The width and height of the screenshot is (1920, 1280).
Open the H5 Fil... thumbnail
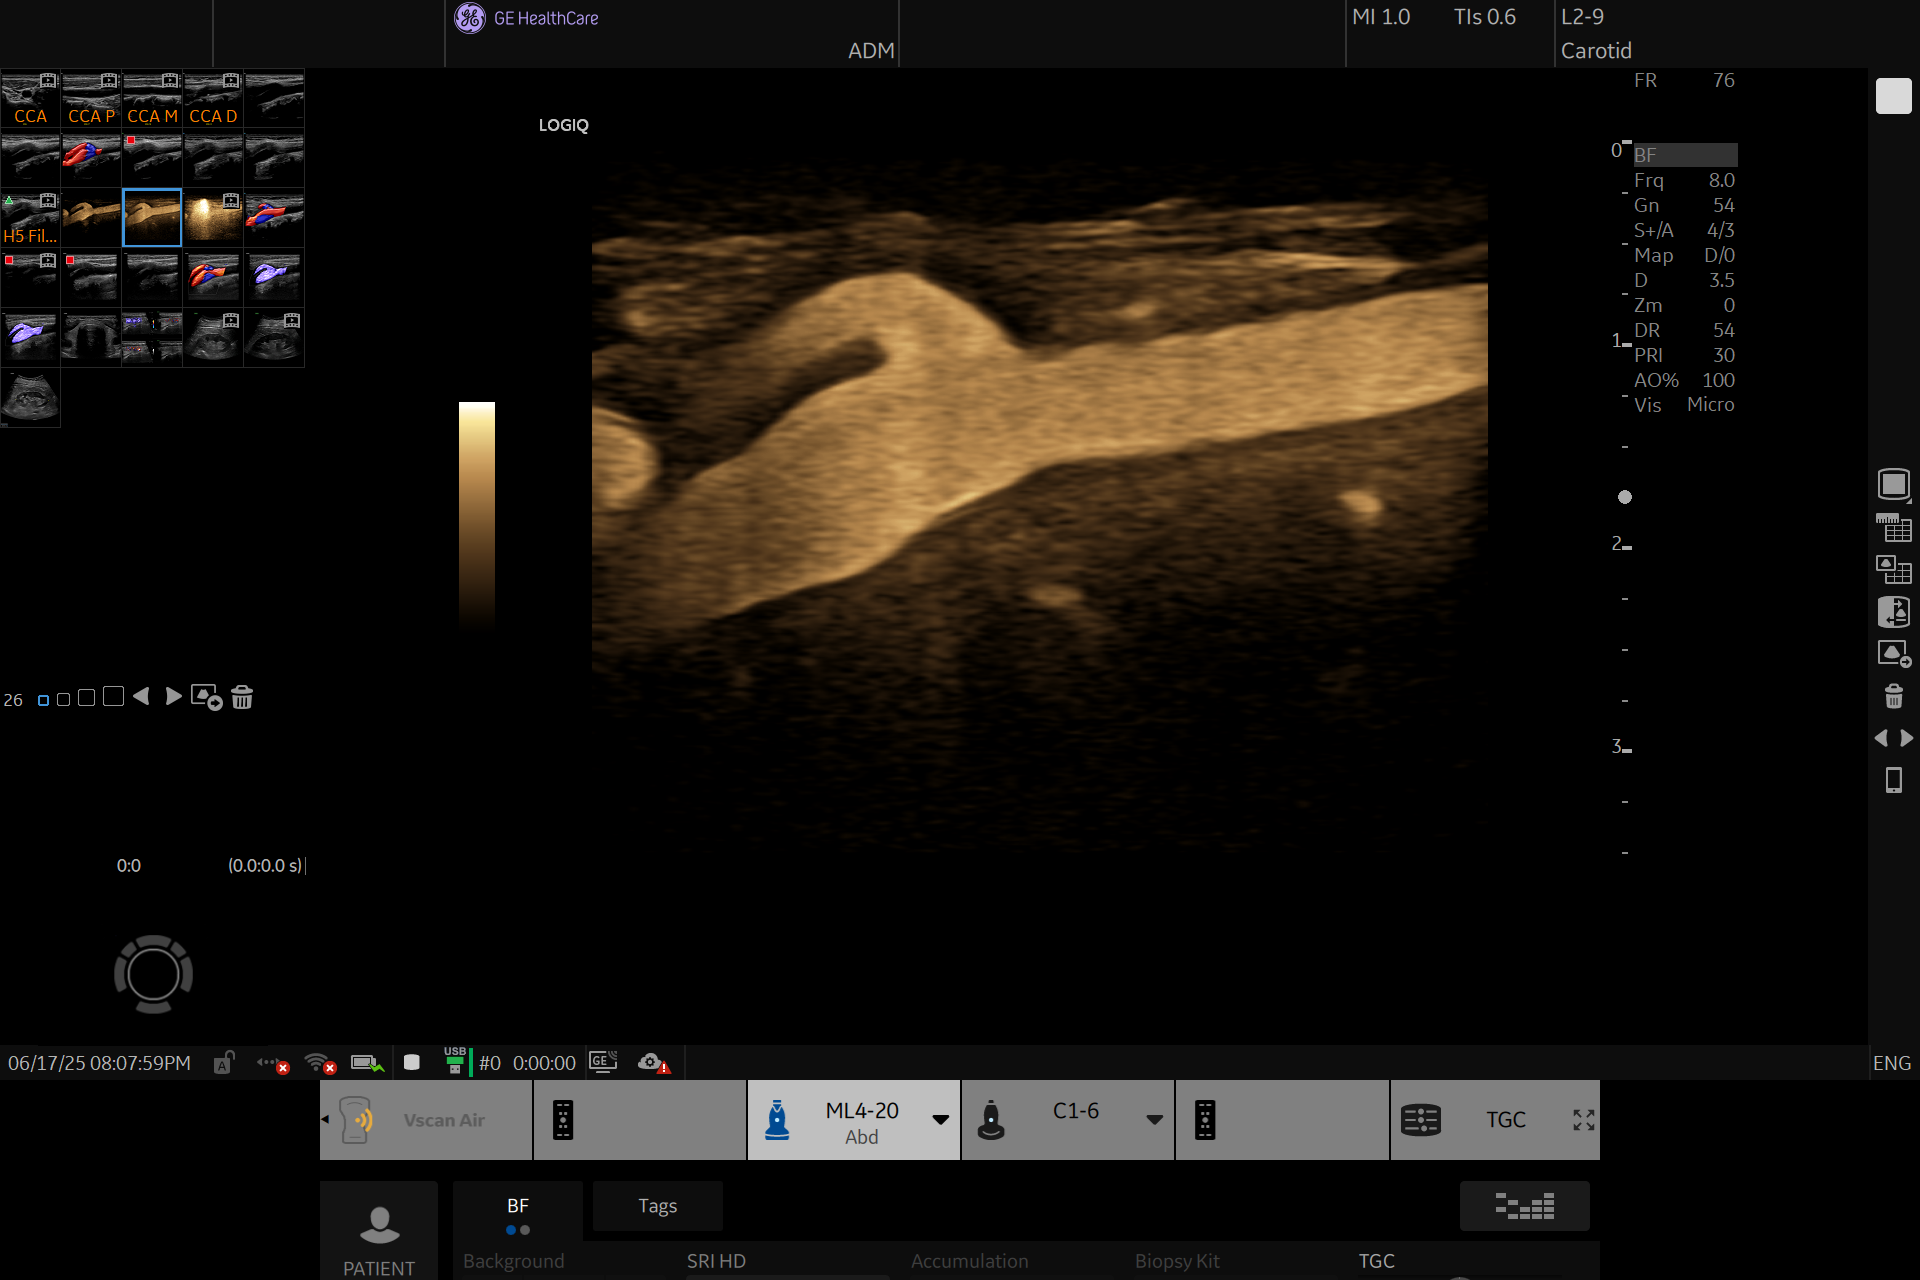30,218
